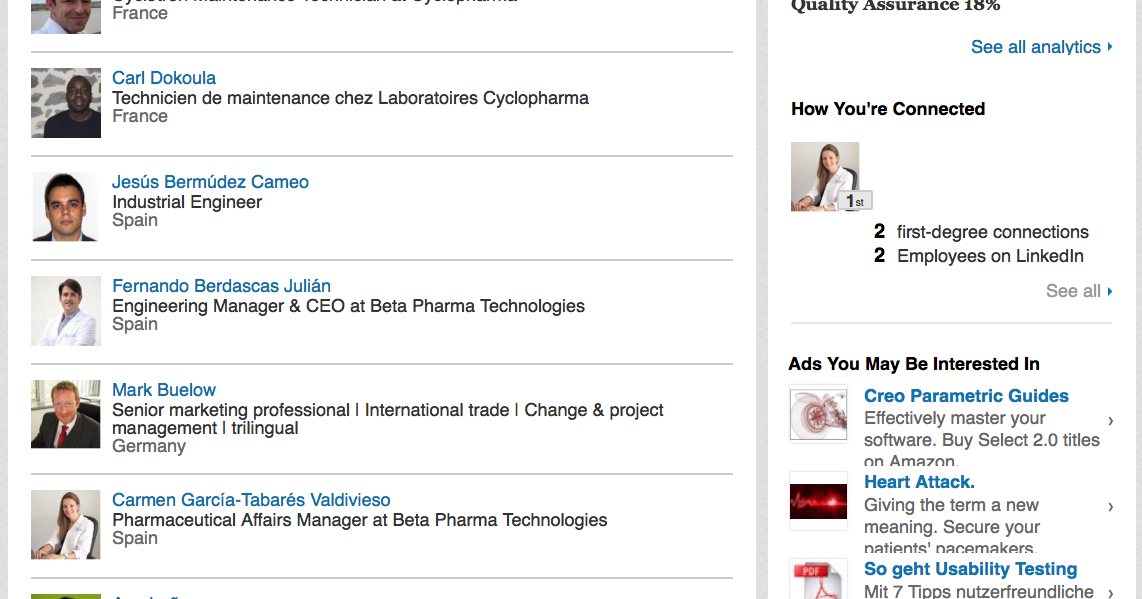Click the arrow next to Creo Parametric ad
This screenshot has width=1142, height=599.
pos(1110,420)
